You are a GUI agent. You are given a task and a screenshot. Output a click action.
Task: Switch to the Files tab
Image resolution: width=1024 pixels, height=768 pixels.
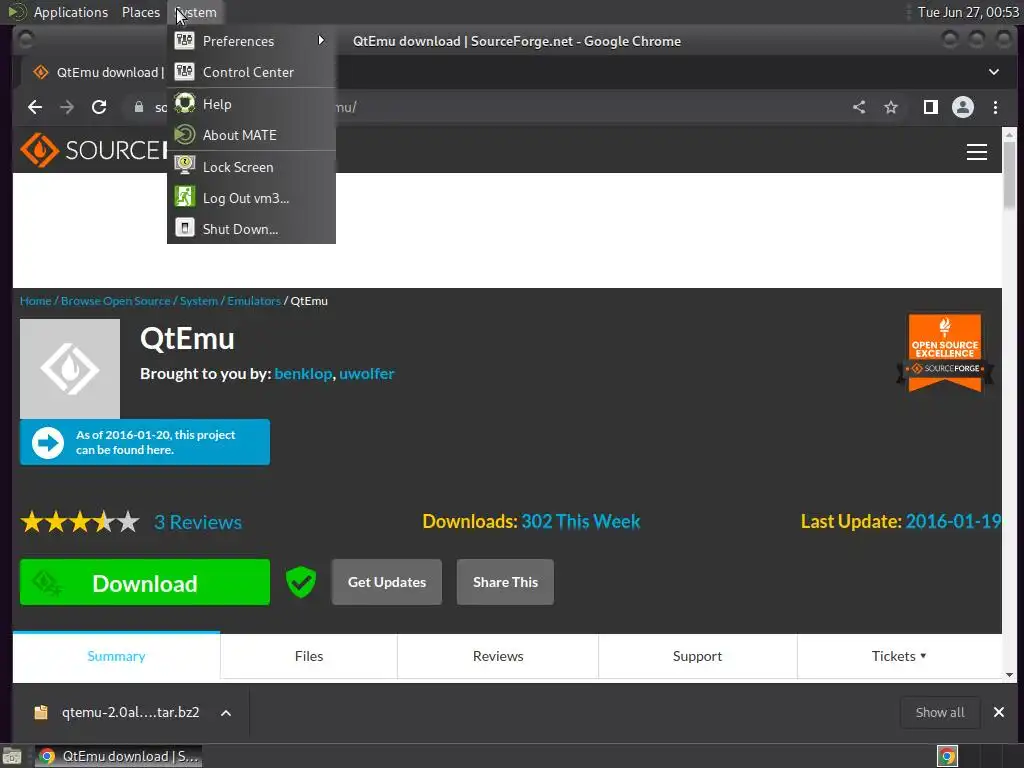coord(309,656)
